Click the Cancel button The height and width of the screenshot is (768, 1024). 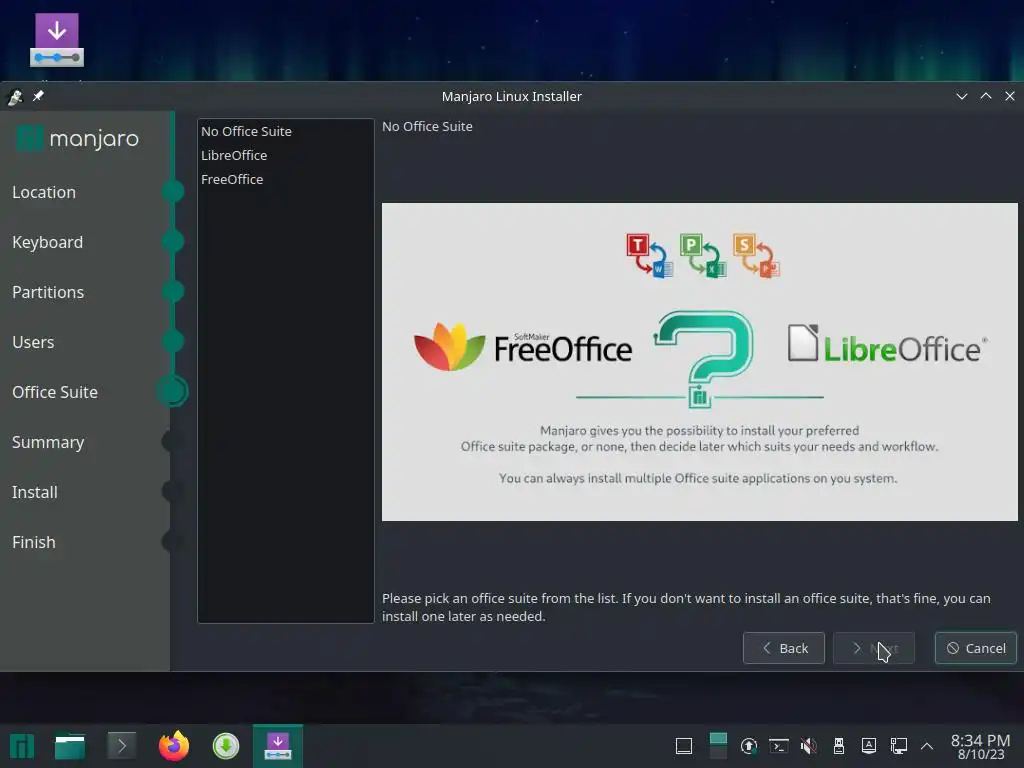coord(976,648)
